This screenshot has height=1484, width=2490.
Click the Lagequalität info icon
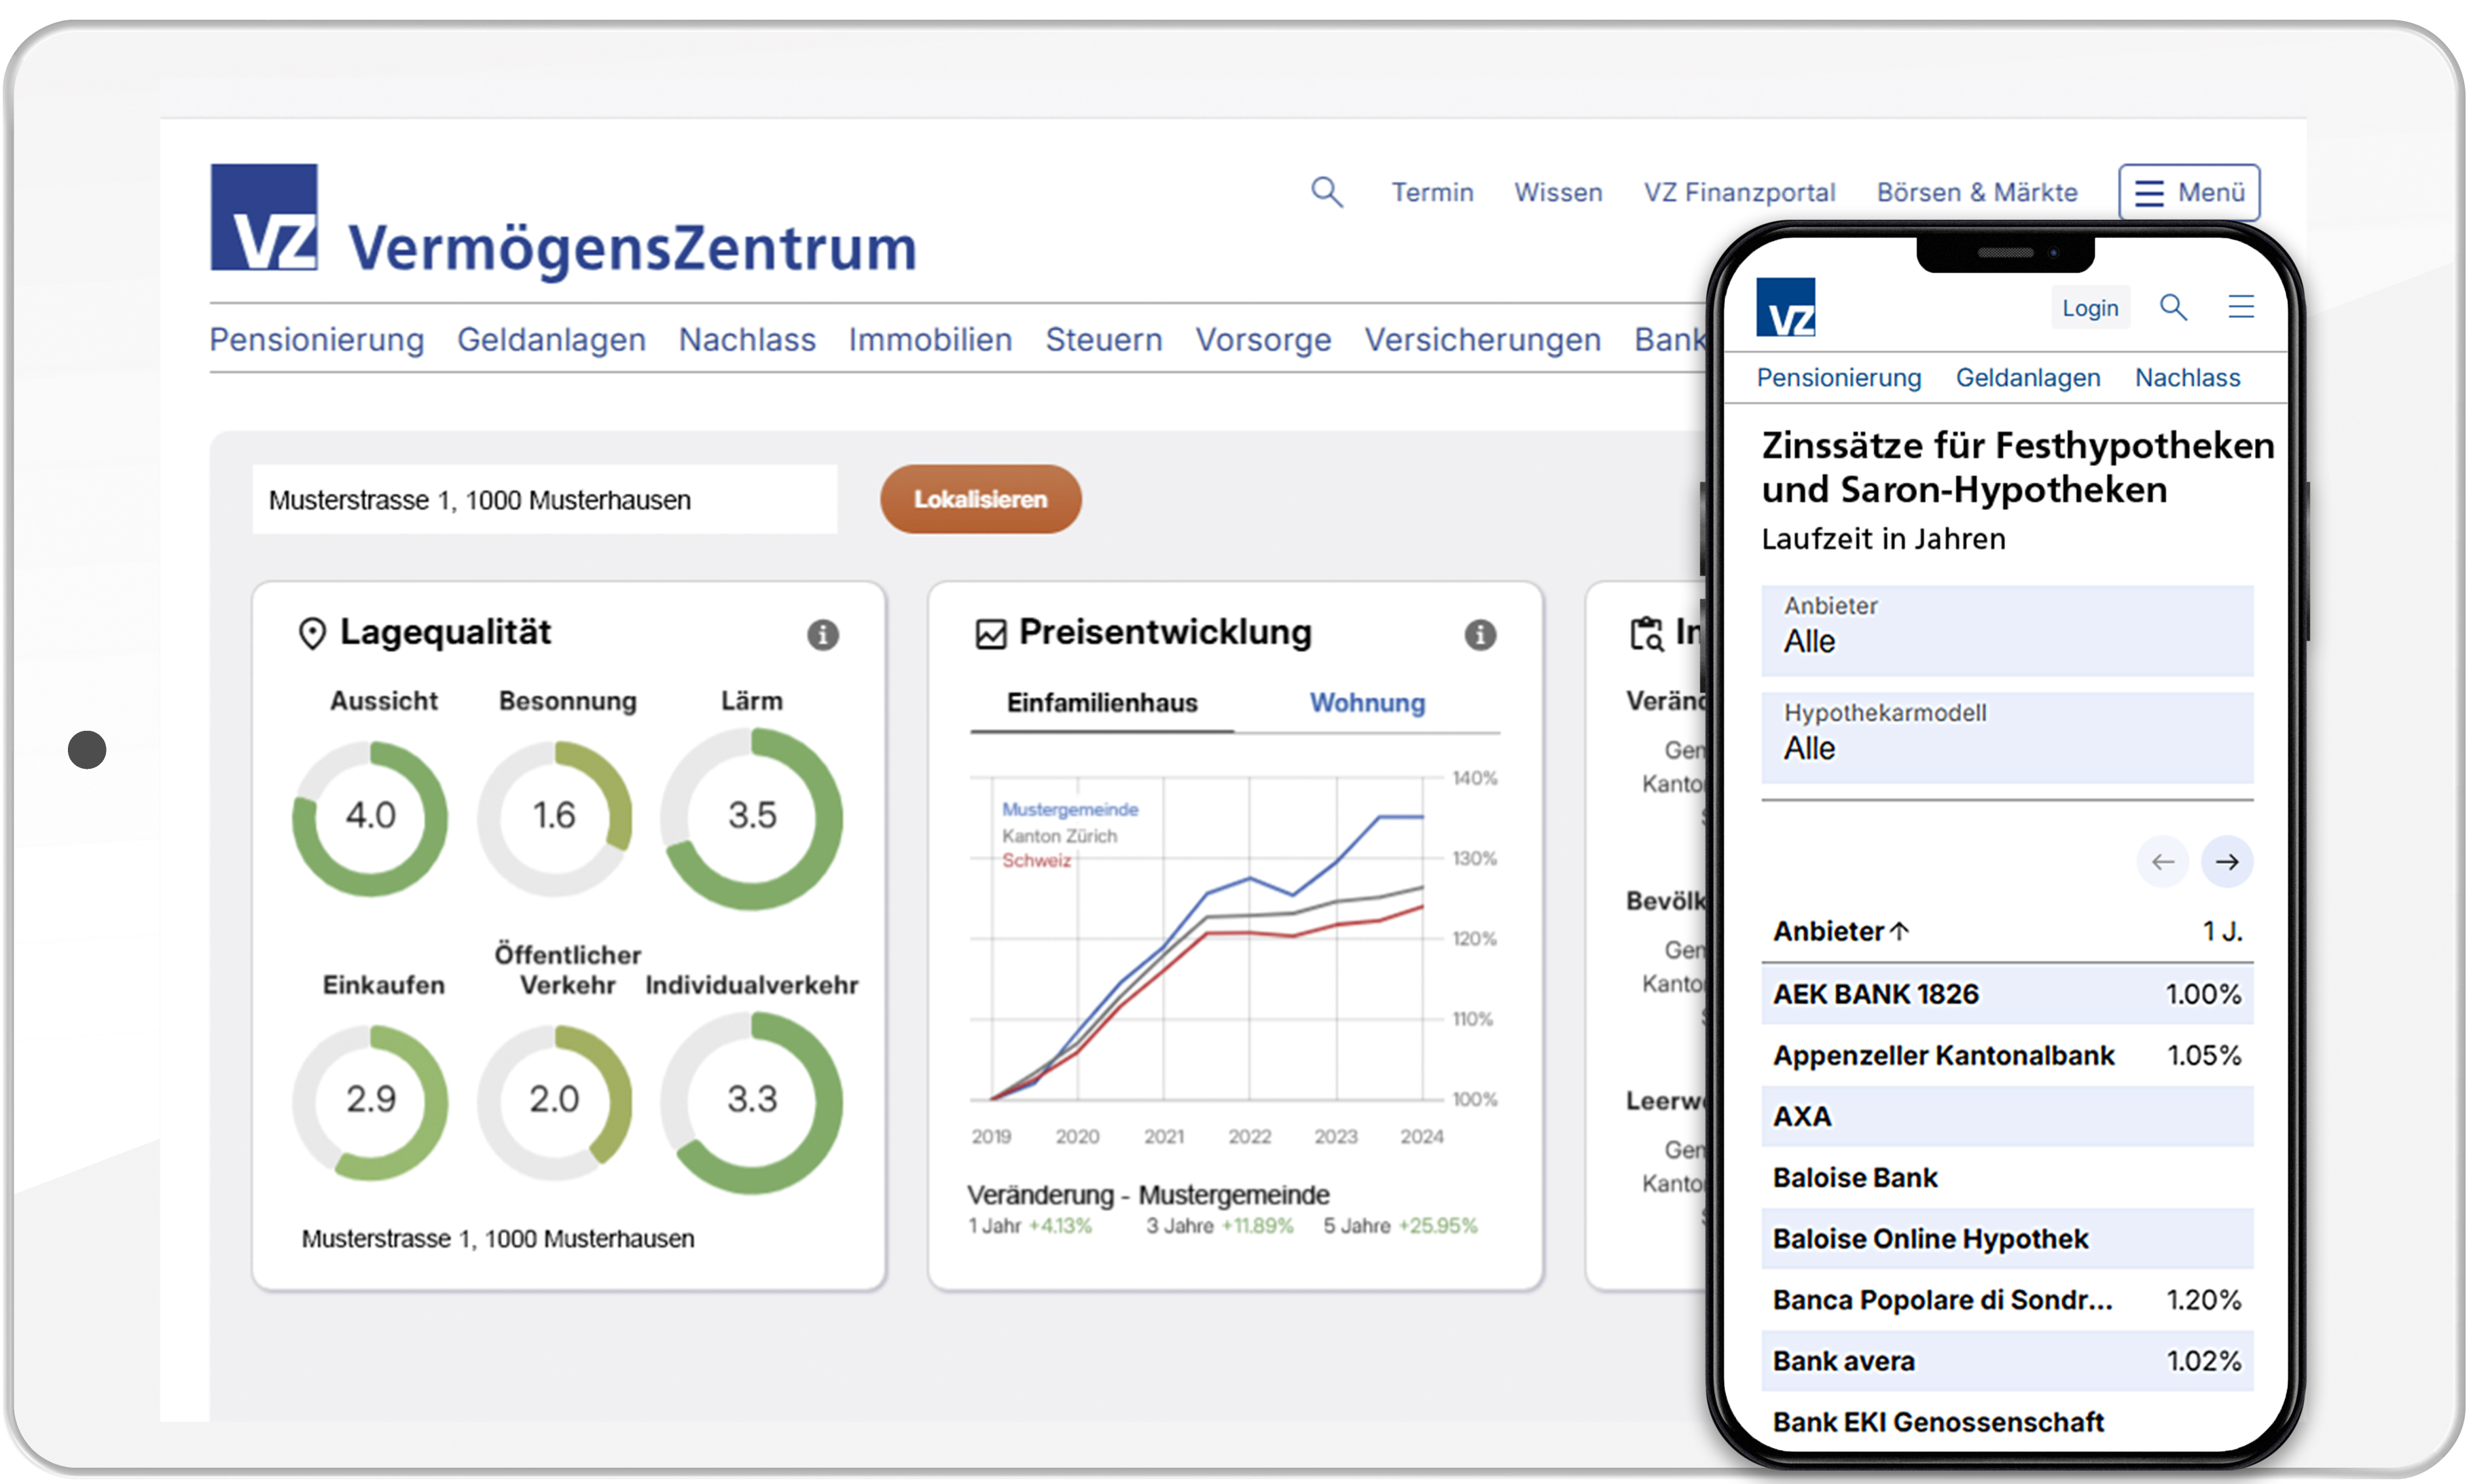pos(822,634)
